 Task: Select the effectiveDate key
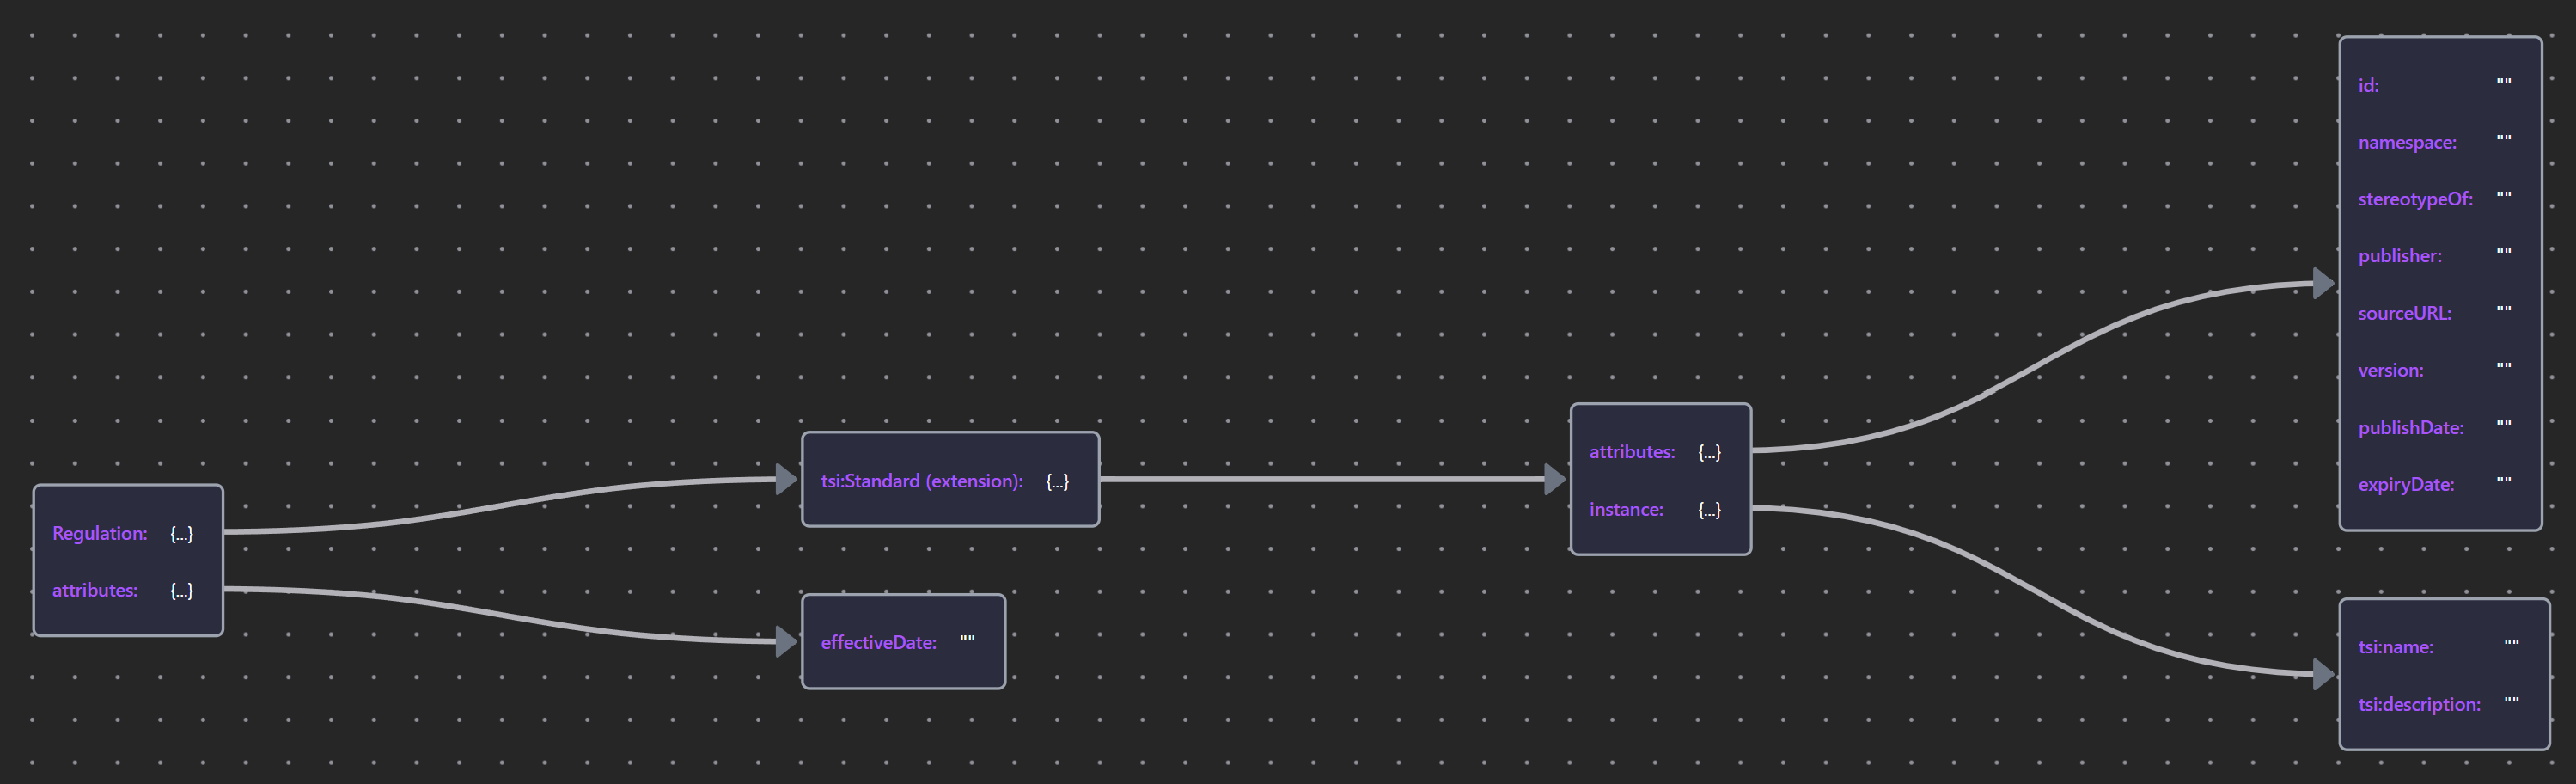point(879,642)
